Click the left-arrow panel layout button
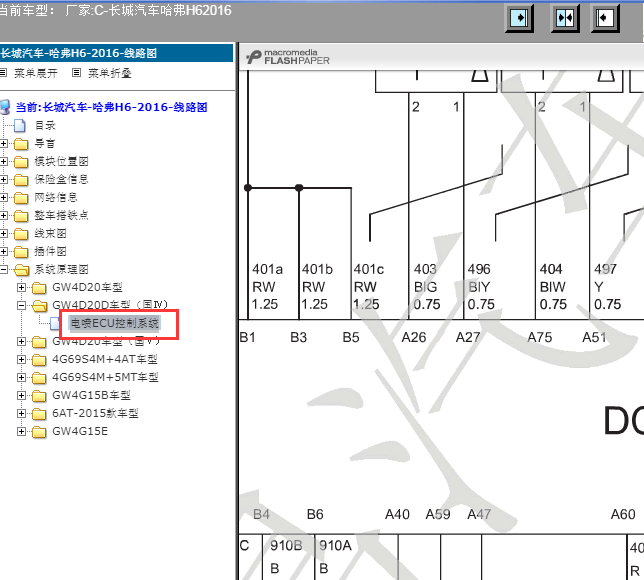Image resolution: width=644 pixels, height=580 pixels. [x=605, y=18]
